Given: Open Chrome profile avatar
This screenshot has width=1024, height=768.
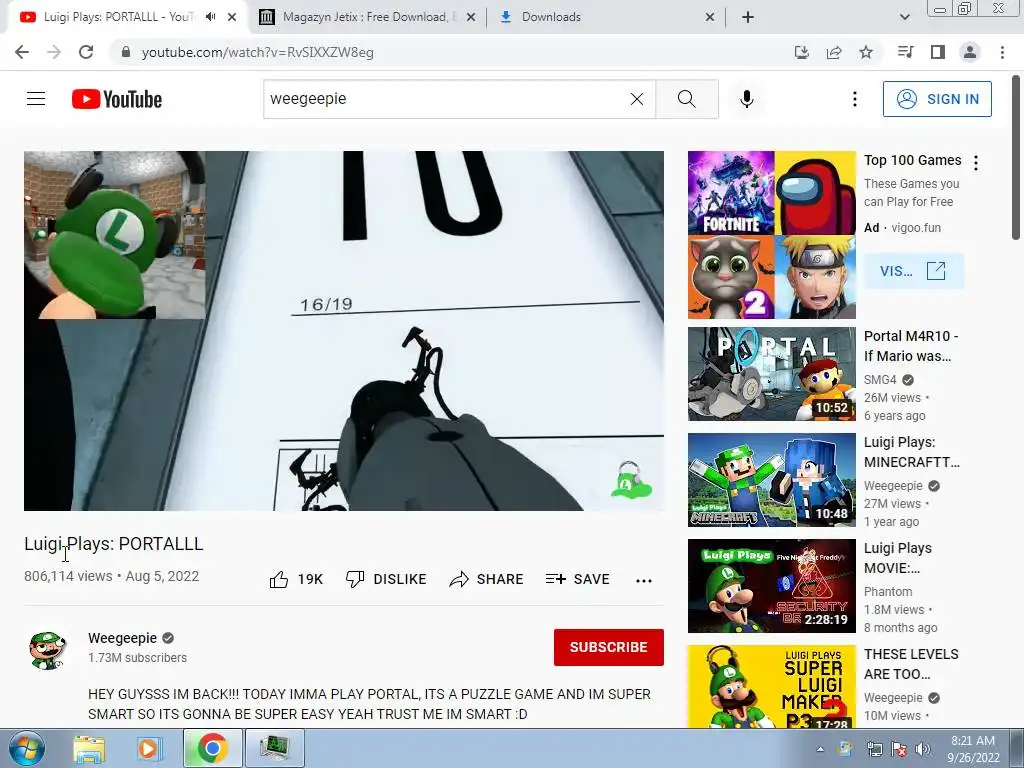Looking at the screenshot, I should [x=970, y=52].
